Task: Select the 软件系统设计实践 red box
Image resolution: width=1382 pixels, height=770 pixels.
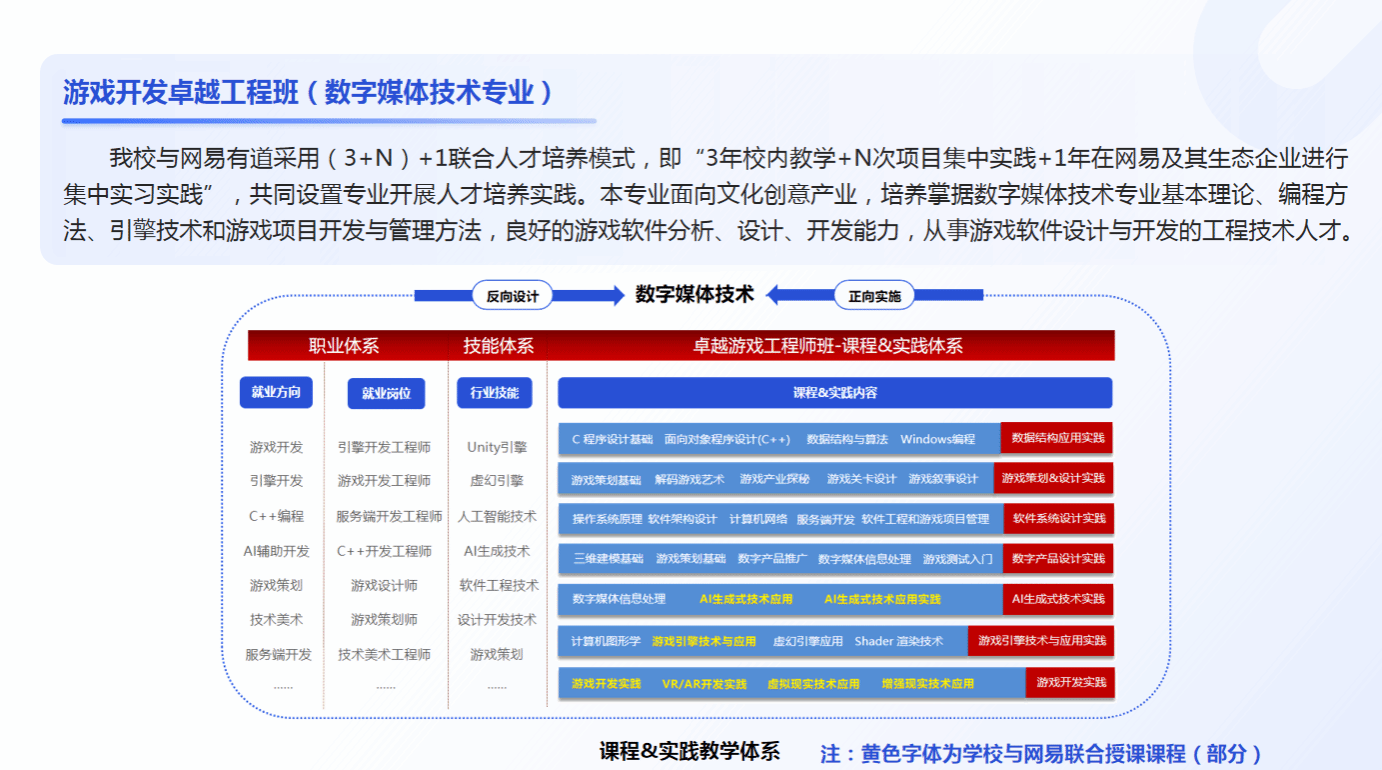Action: (x=1058, y=519)
